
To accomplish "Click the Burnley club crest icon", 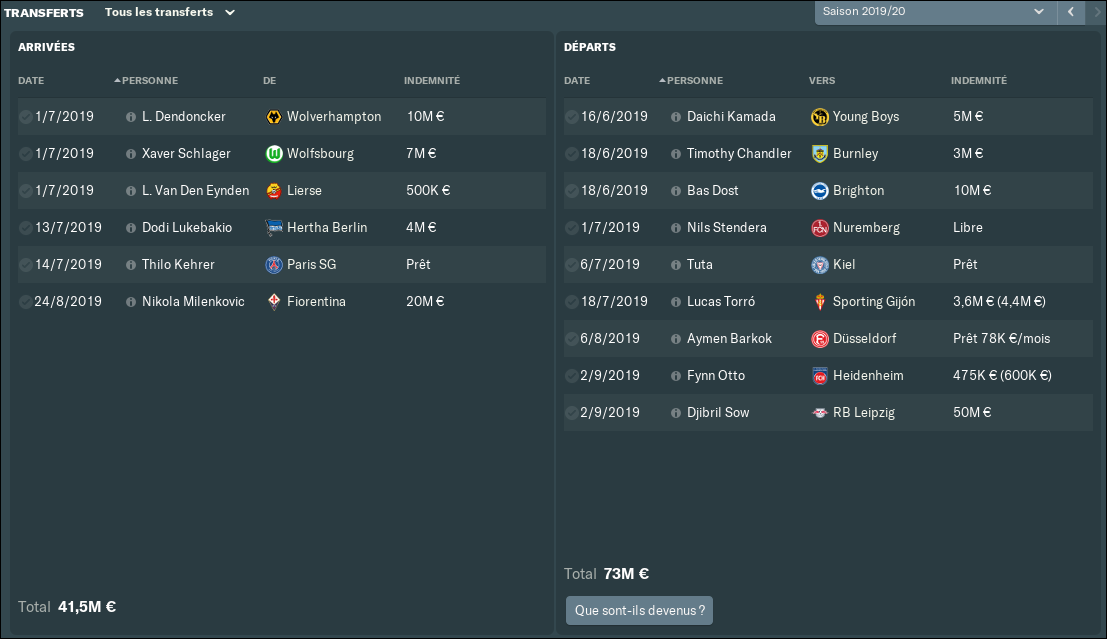I will [820, 153].
